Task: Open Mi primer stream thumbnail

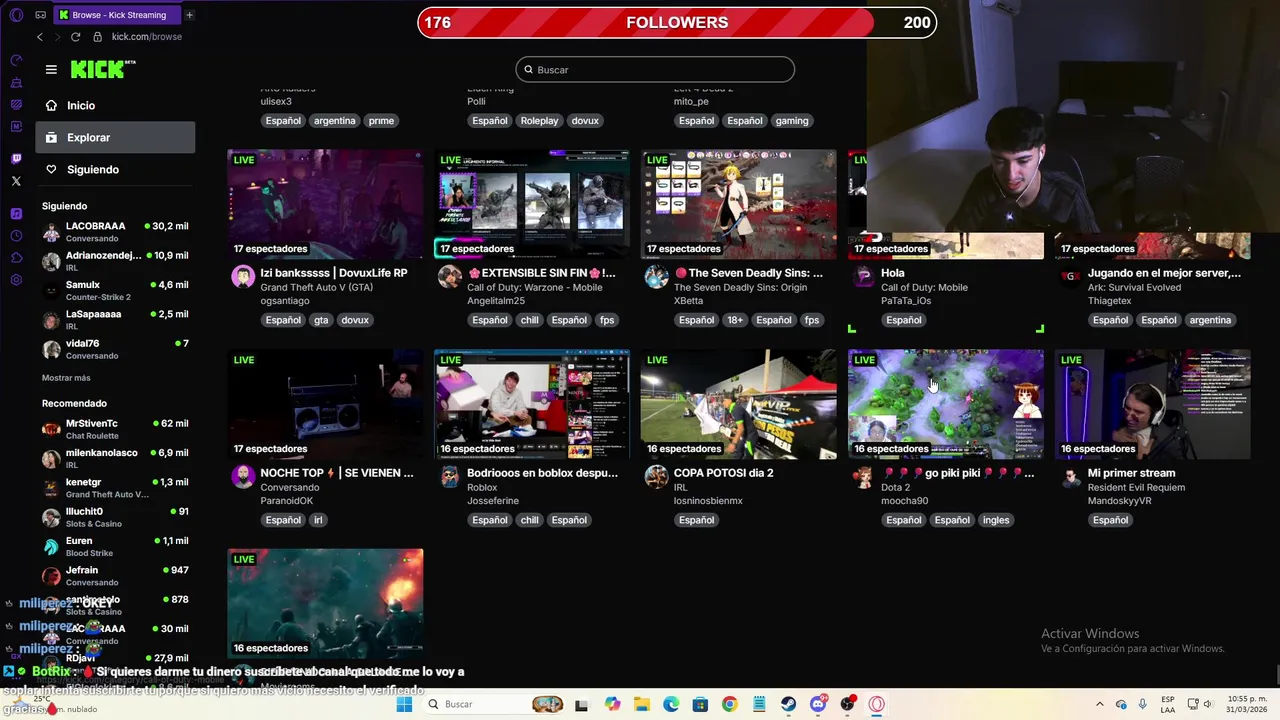Action: point(1152,404)
